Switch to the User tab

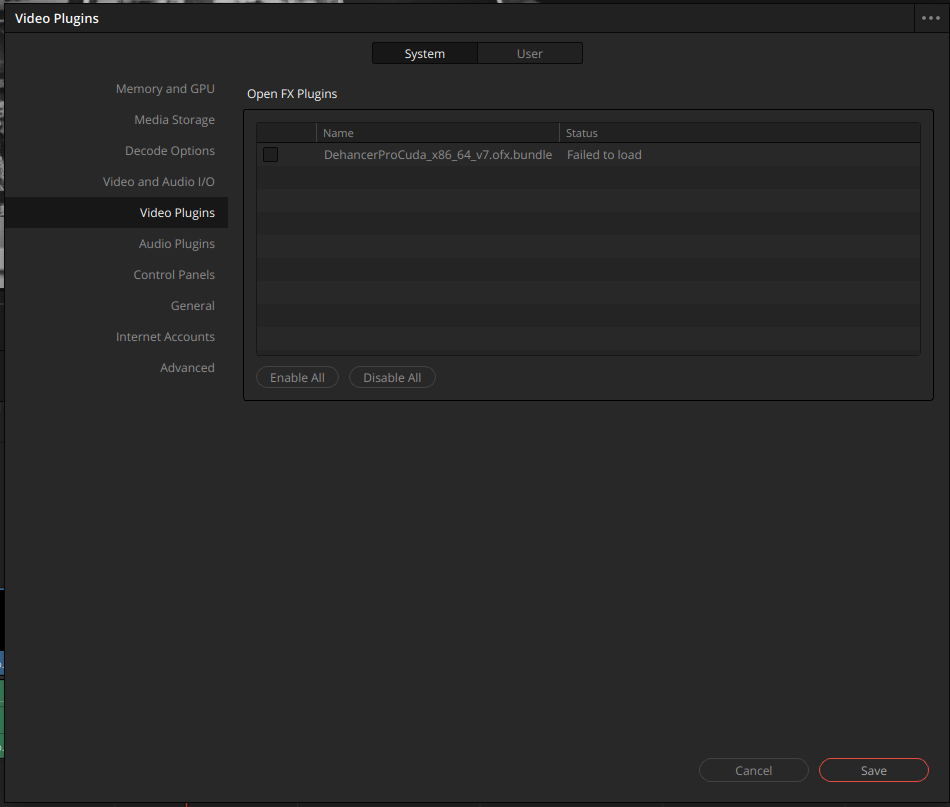(x=530, y=53)
